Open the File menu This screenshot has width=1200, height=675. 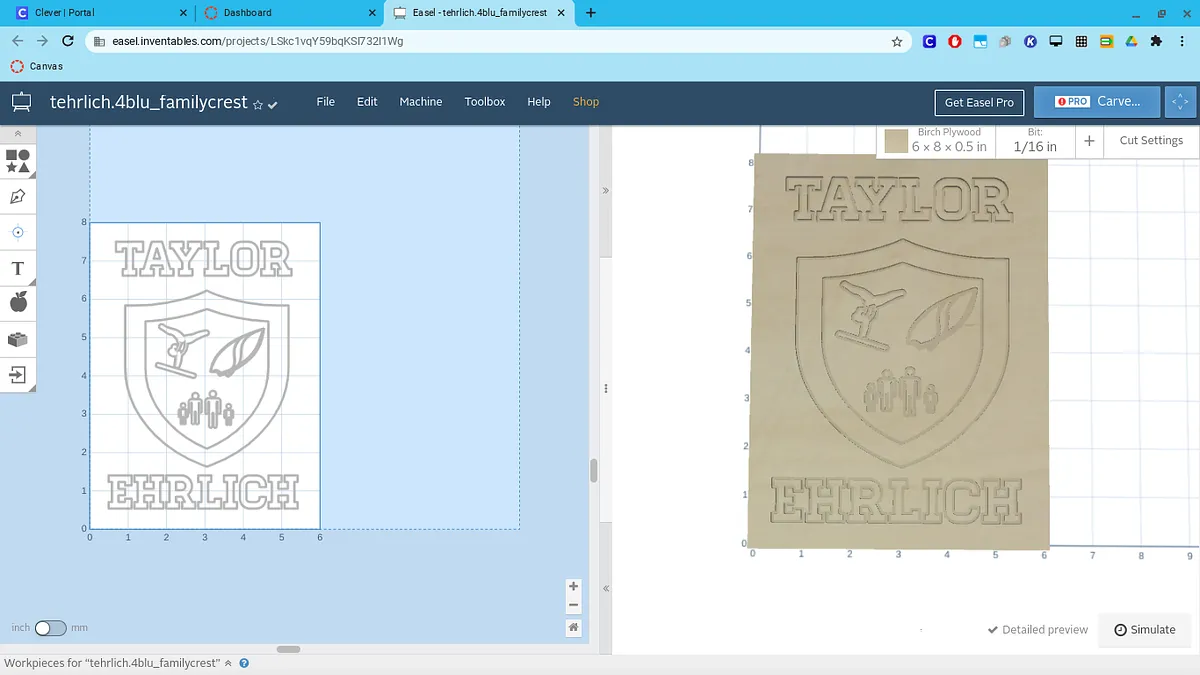click(325, 102)
